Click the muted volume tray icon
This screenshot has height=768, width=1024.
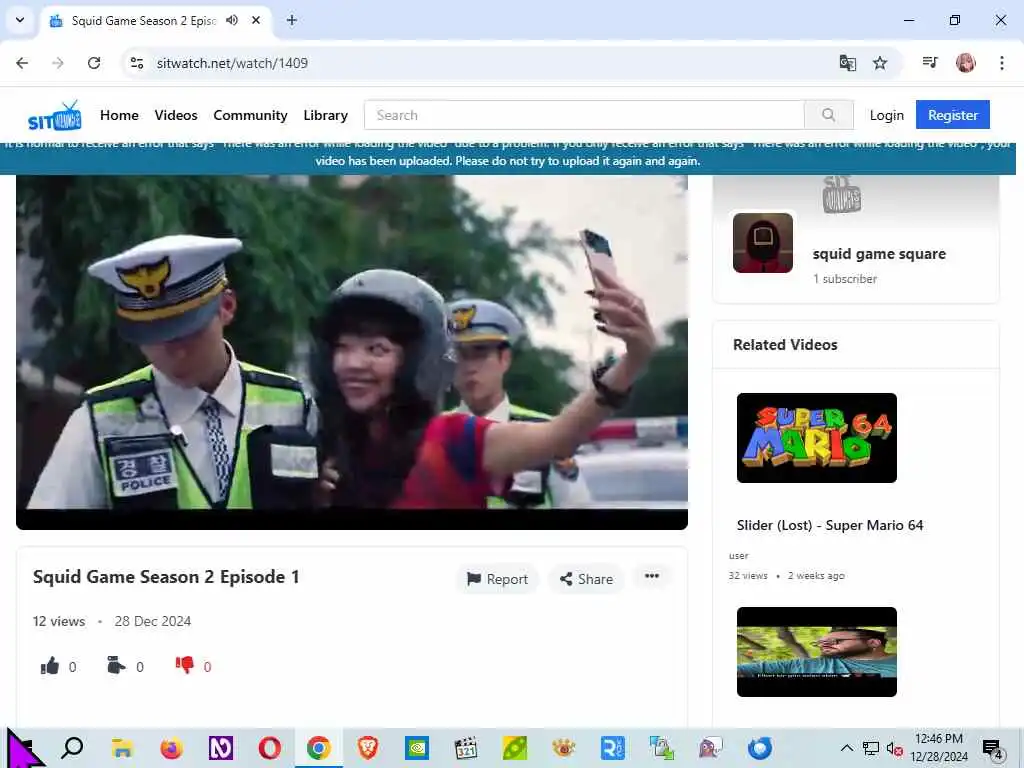894,748
